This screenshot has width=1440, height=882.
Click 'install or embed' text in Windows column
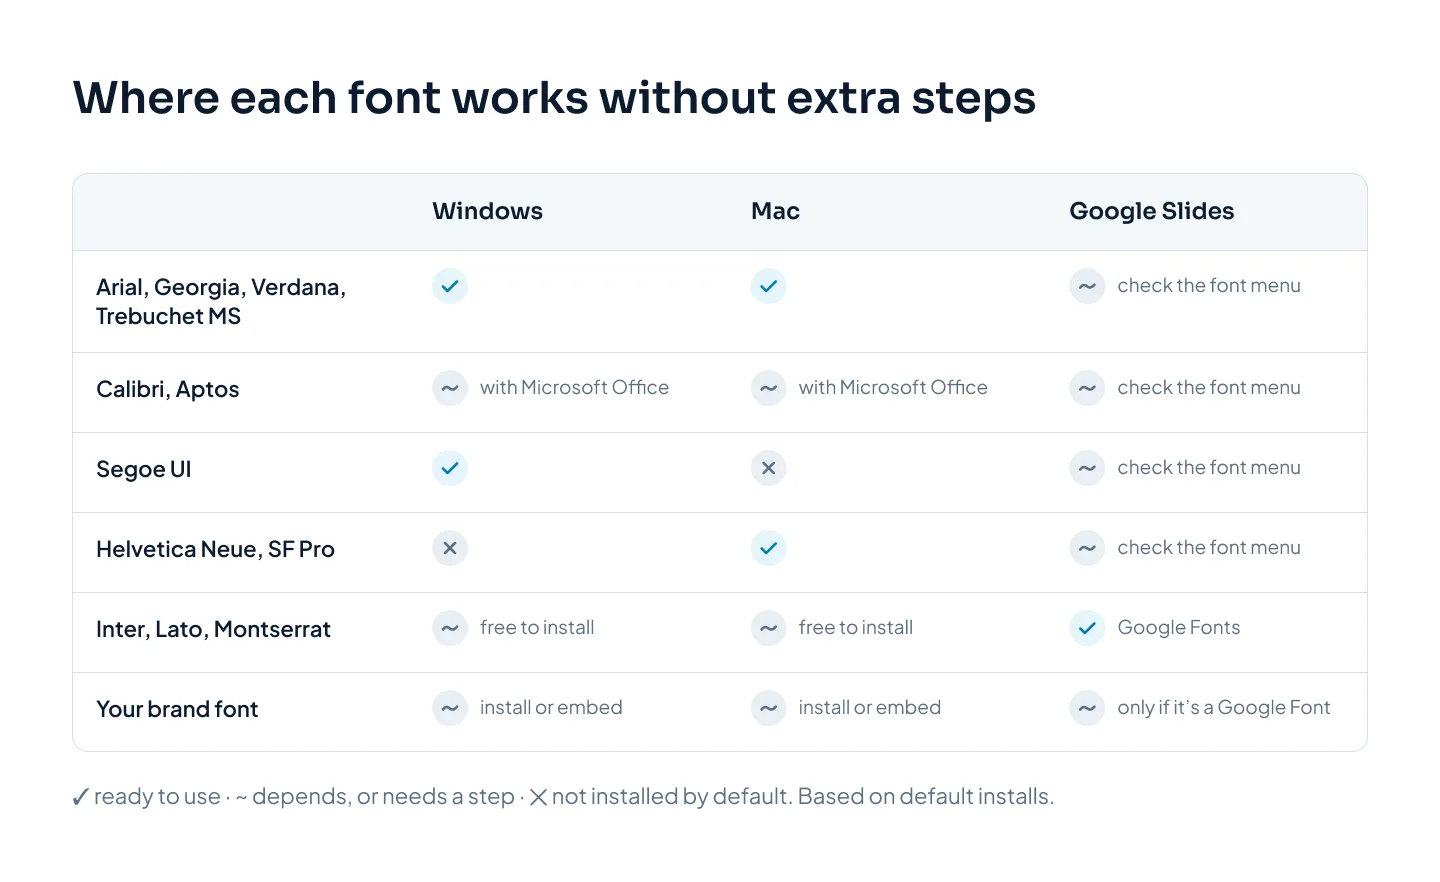point(551,707)
